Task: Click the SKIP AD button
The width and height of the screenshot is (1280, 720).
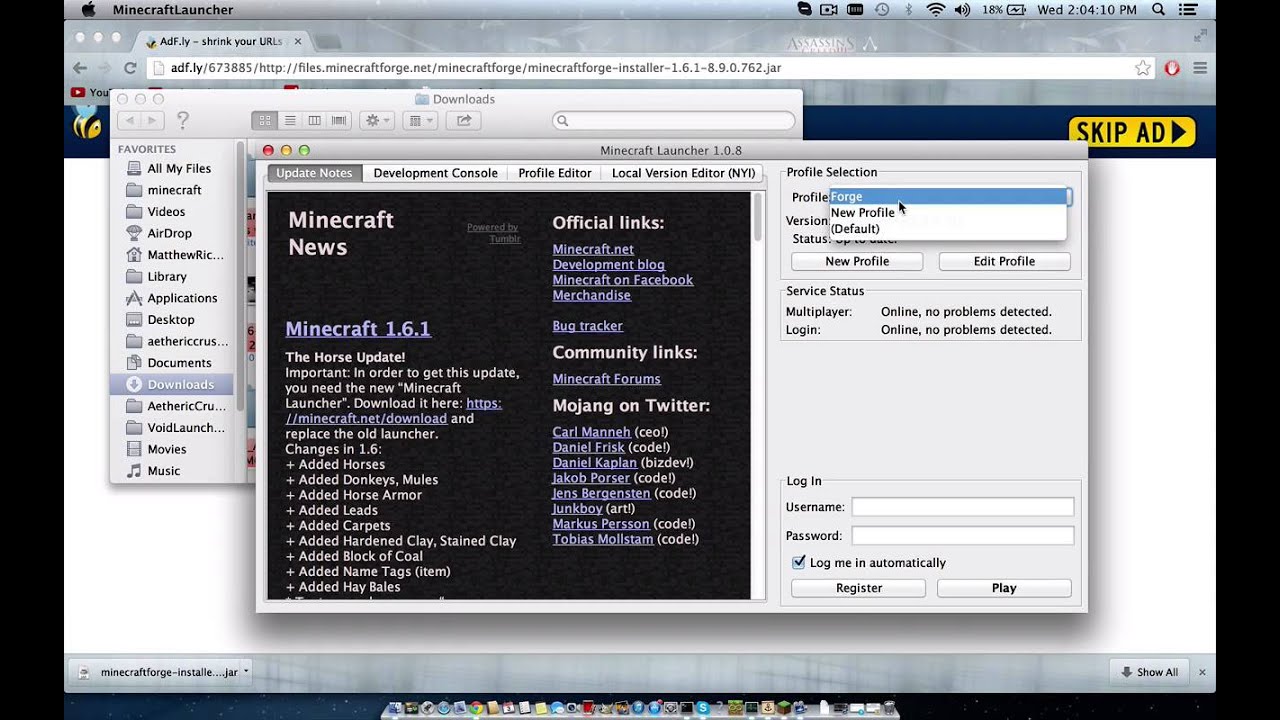Action: pyautogui.click(x=1132, y=132)
